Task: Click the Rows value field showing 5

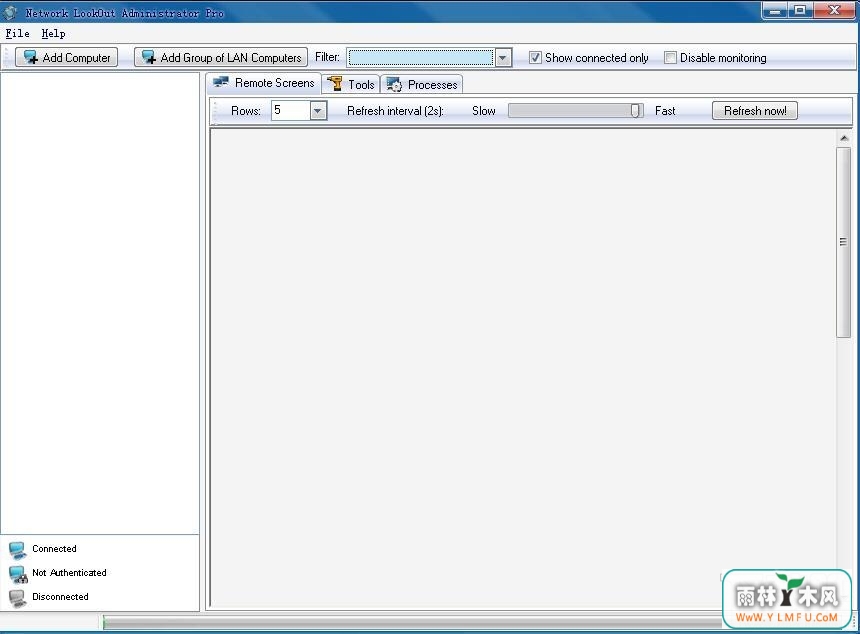Action: click(291, 111)
